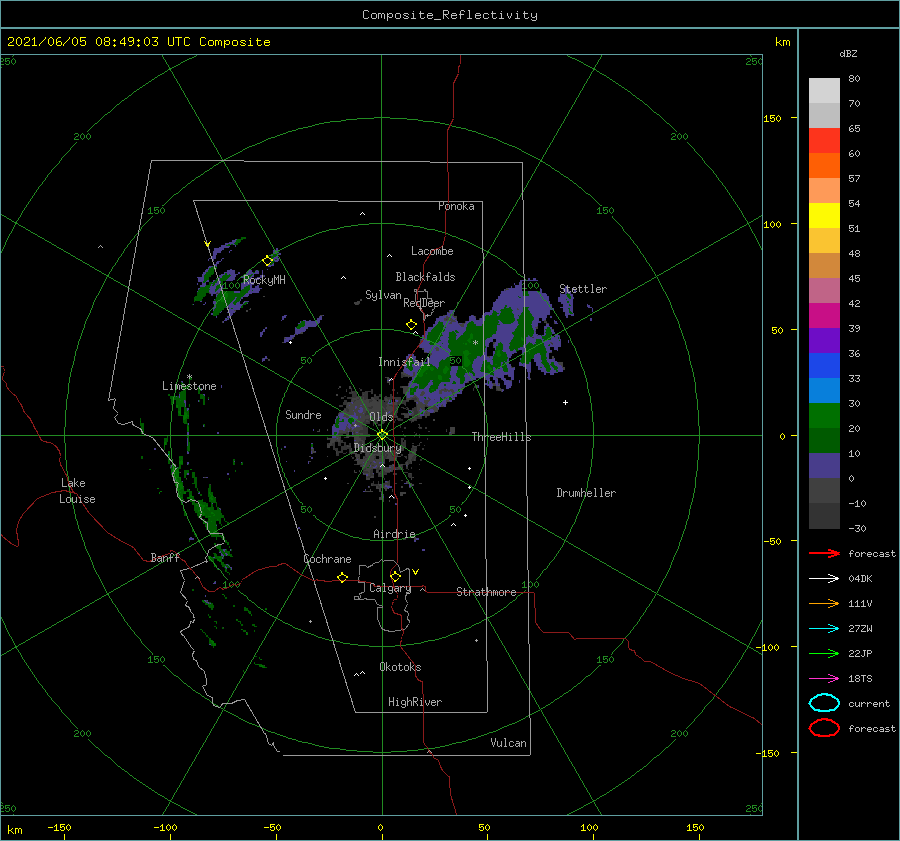Click the Innisfail label
Screen dimensions: 900x841
[x=404, y=362]
